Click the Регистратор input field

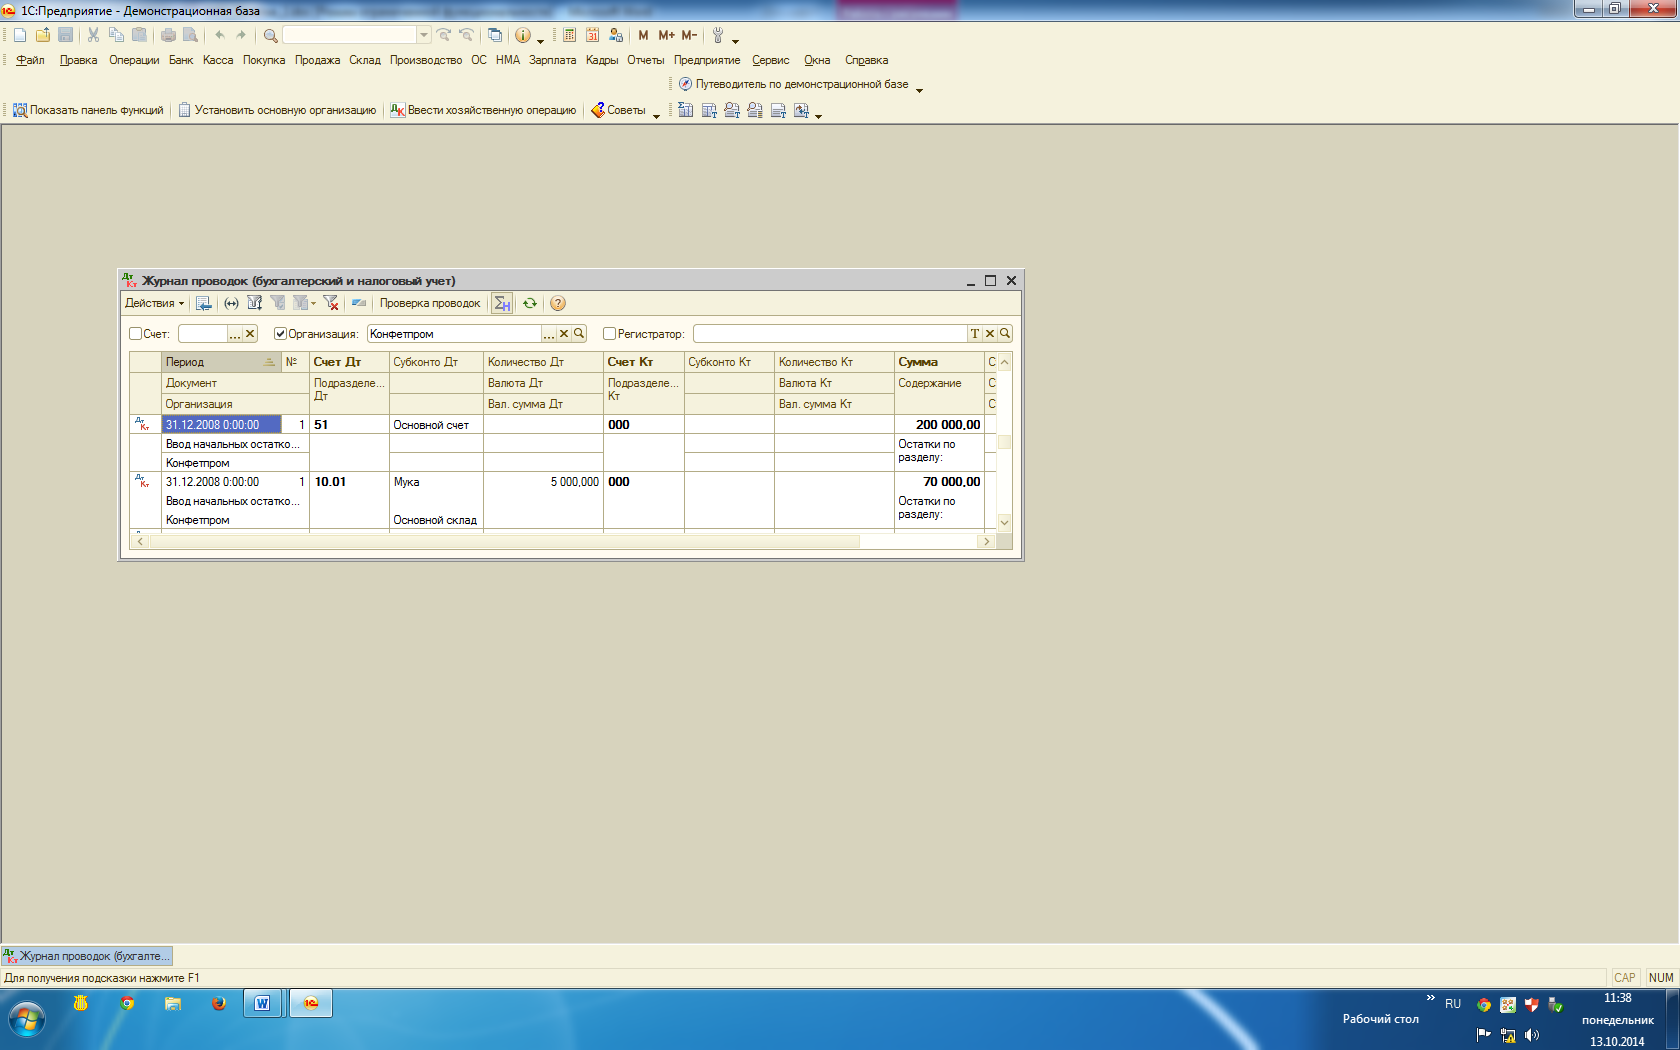tap(830, 334)
